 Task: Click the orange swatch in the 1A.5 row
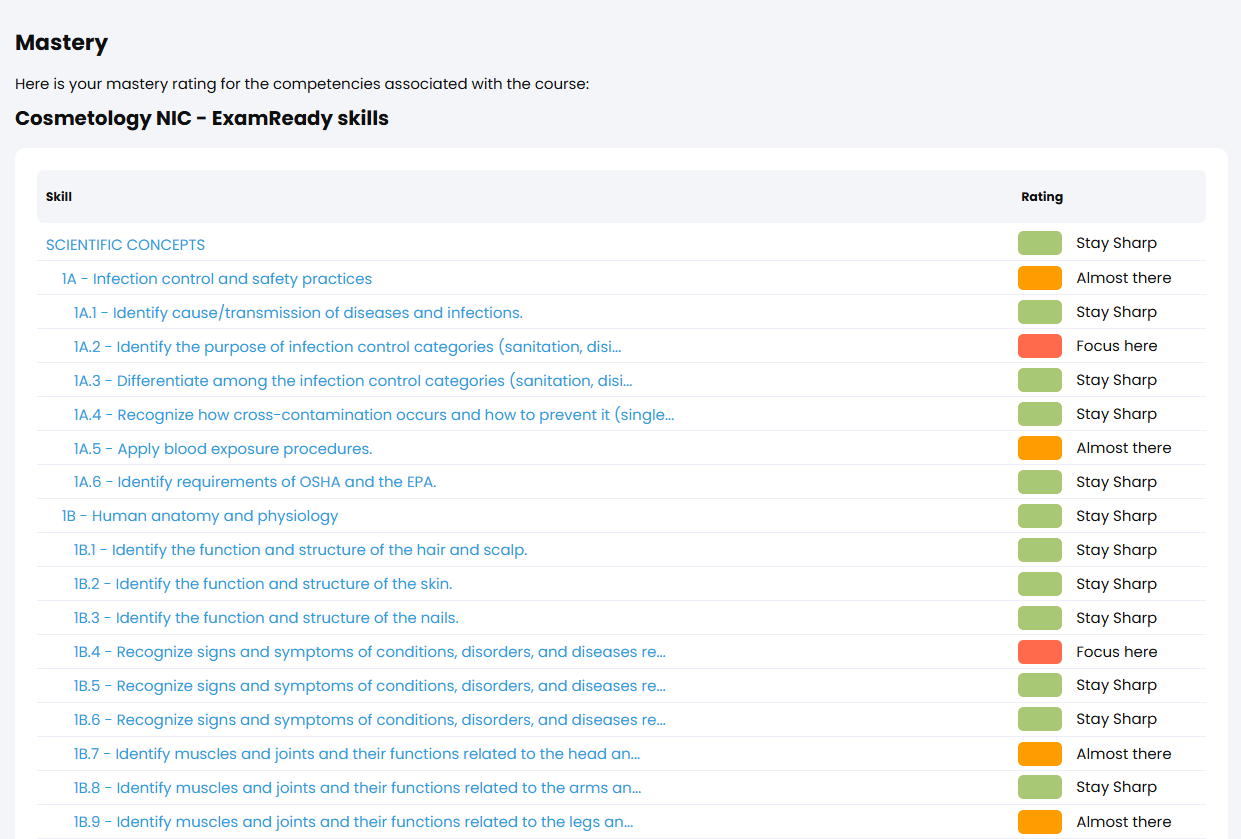tap(1040, 448)
